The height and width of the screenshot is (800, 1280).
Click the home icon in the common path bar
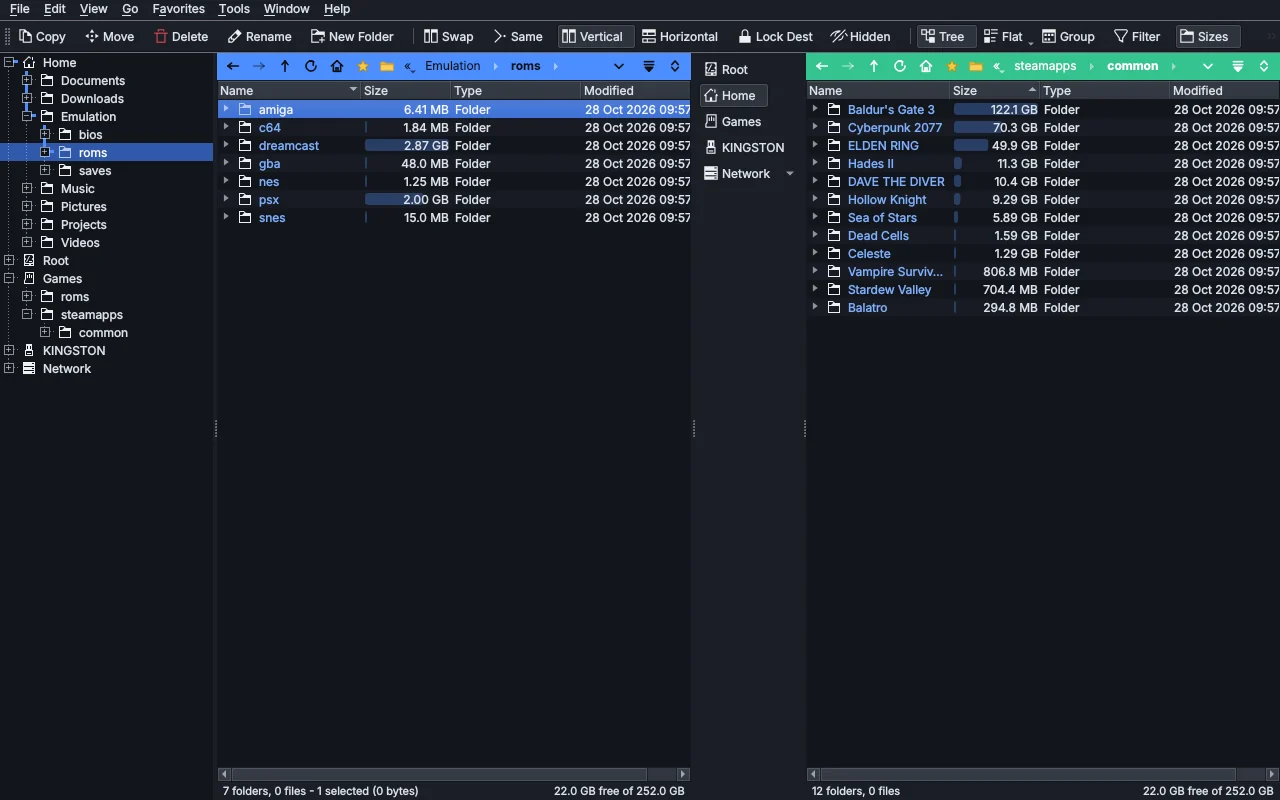tap(926, 66)
